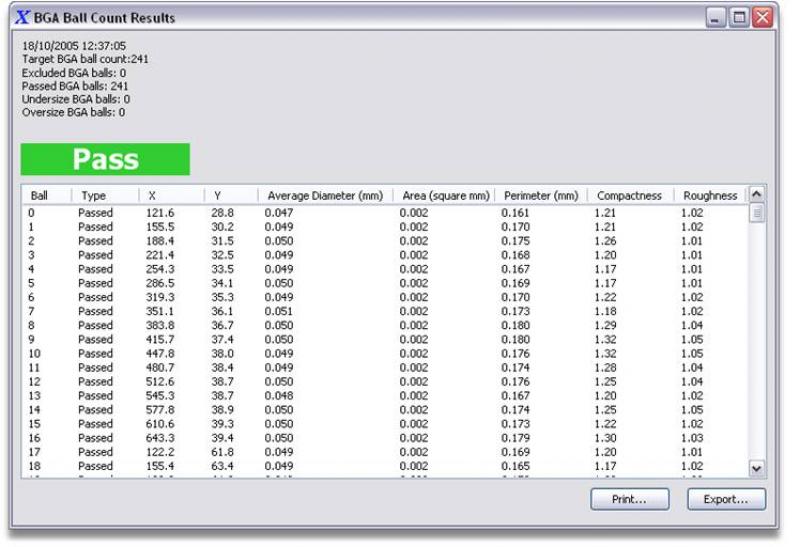Click the X column header

(171, 196)
